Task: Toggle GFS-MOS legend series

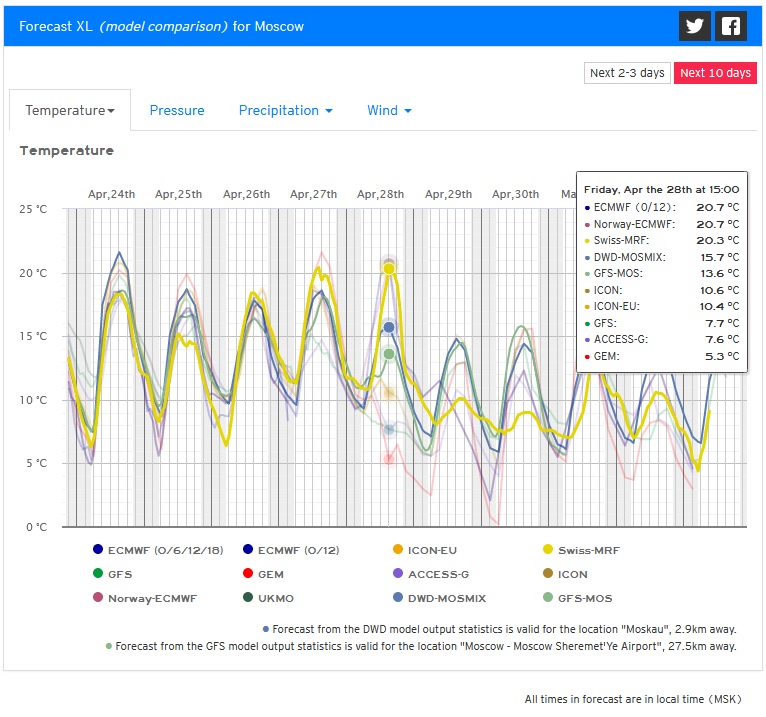Action: point(577,598)
